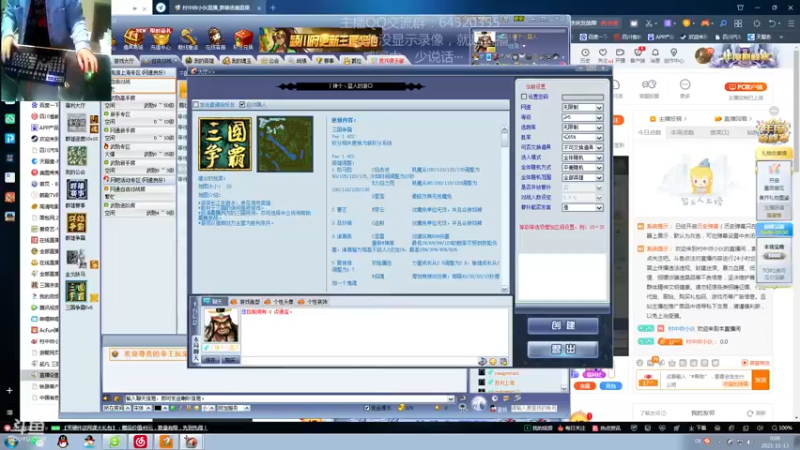
Task: Open the 逃跑率 dropdown
Action: [x=582, y=127]
